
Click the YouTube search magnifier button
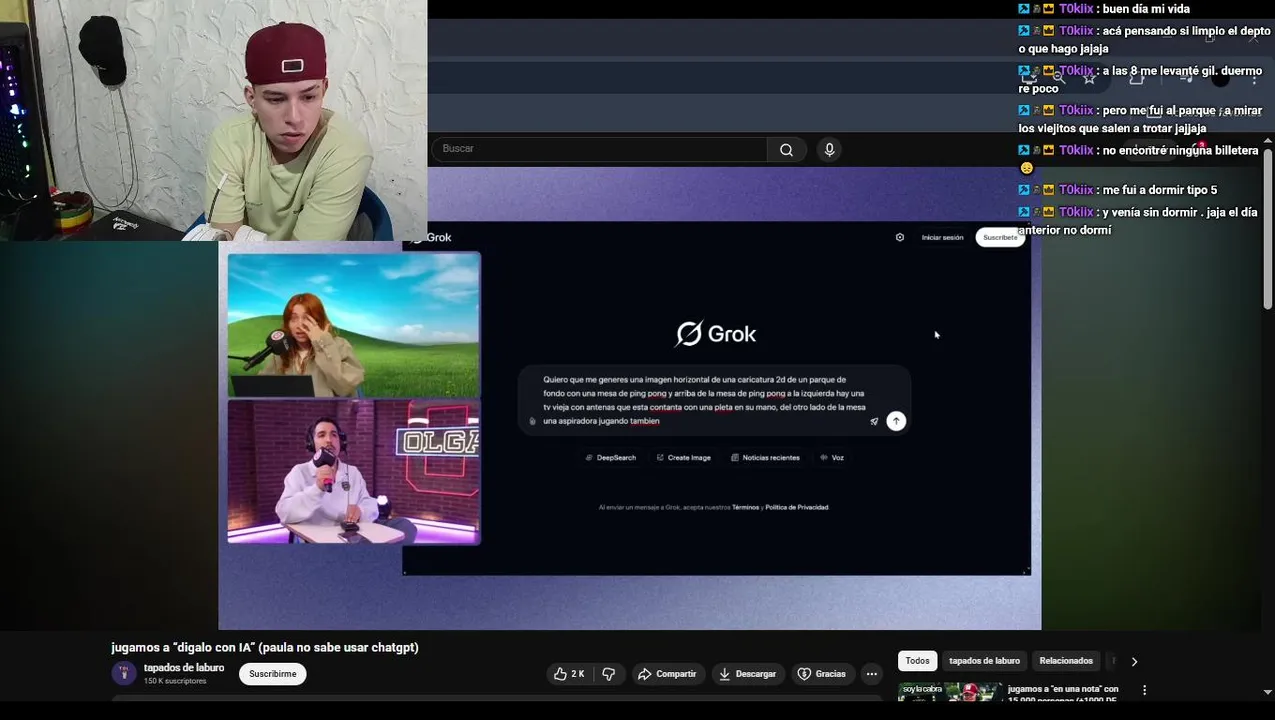786,150
